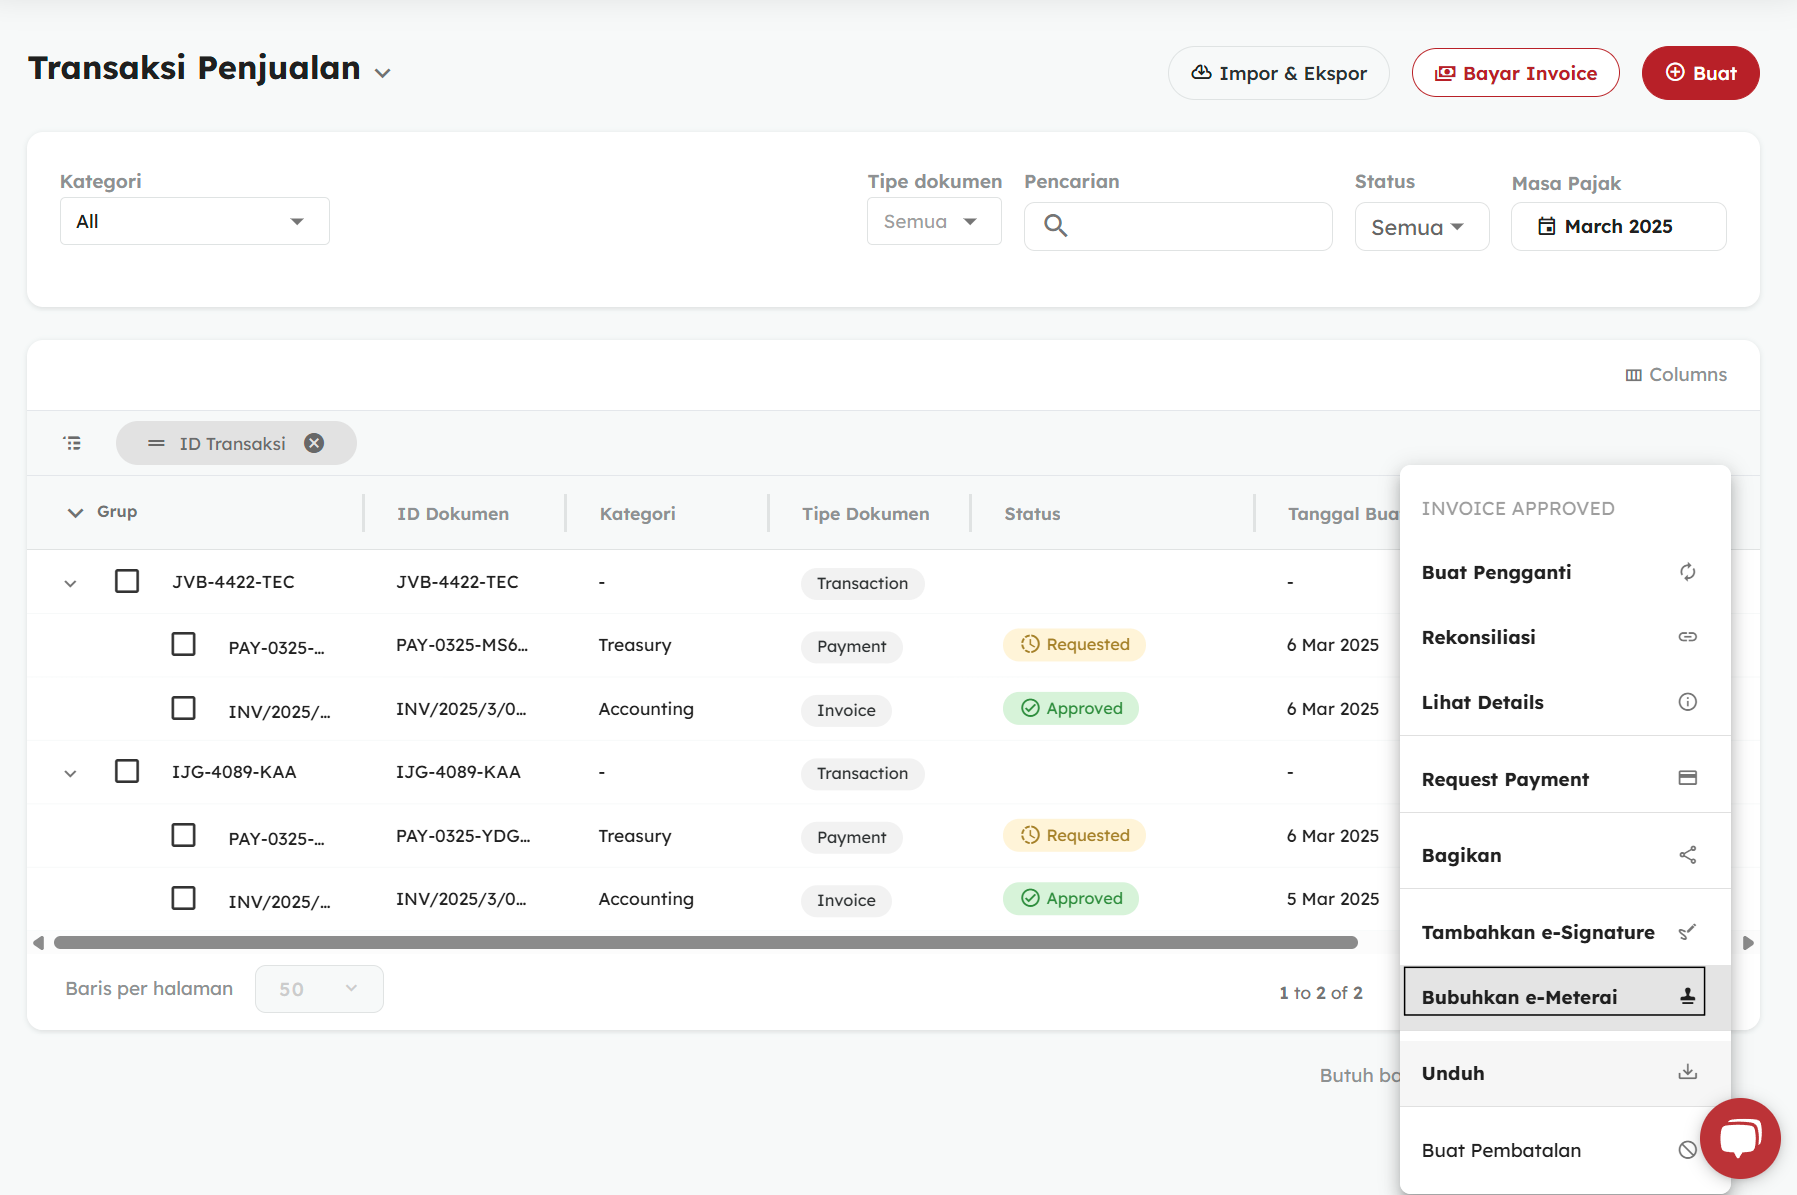Click the search magnifier icon
Image resolution: width=1797 pixels, height=1195 pixels.
pos(1055,226)
